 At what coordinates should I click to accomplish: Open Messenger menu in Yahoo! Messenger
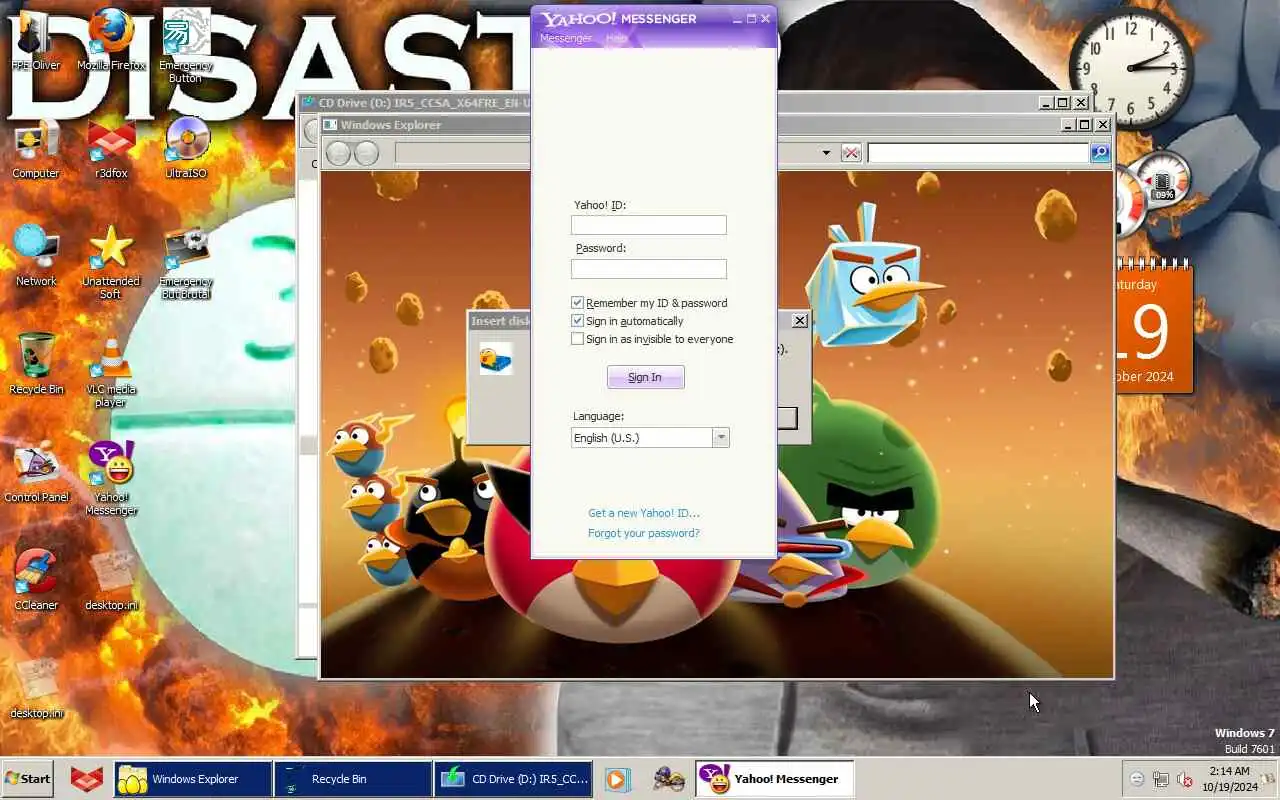(x=566, y=38)
